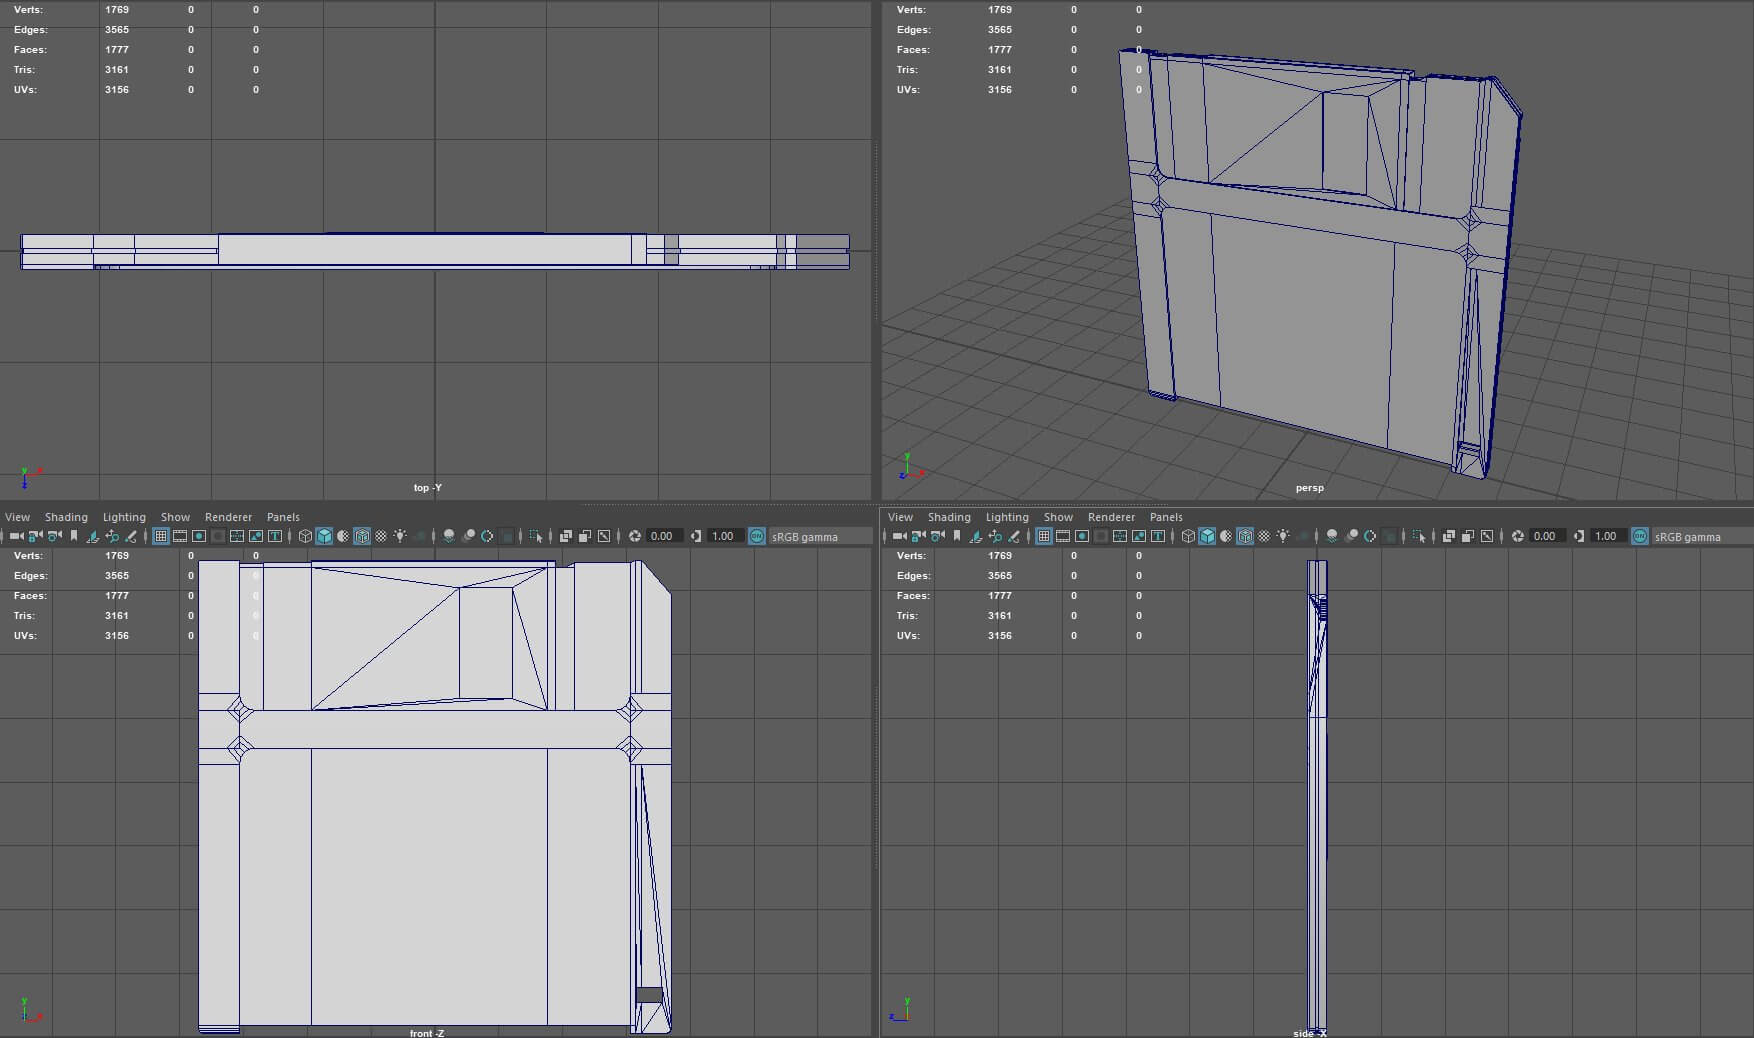Click select camera icon in front view toolbar
Viewport: 1754px width, 1038px height.
pos(16,537)
